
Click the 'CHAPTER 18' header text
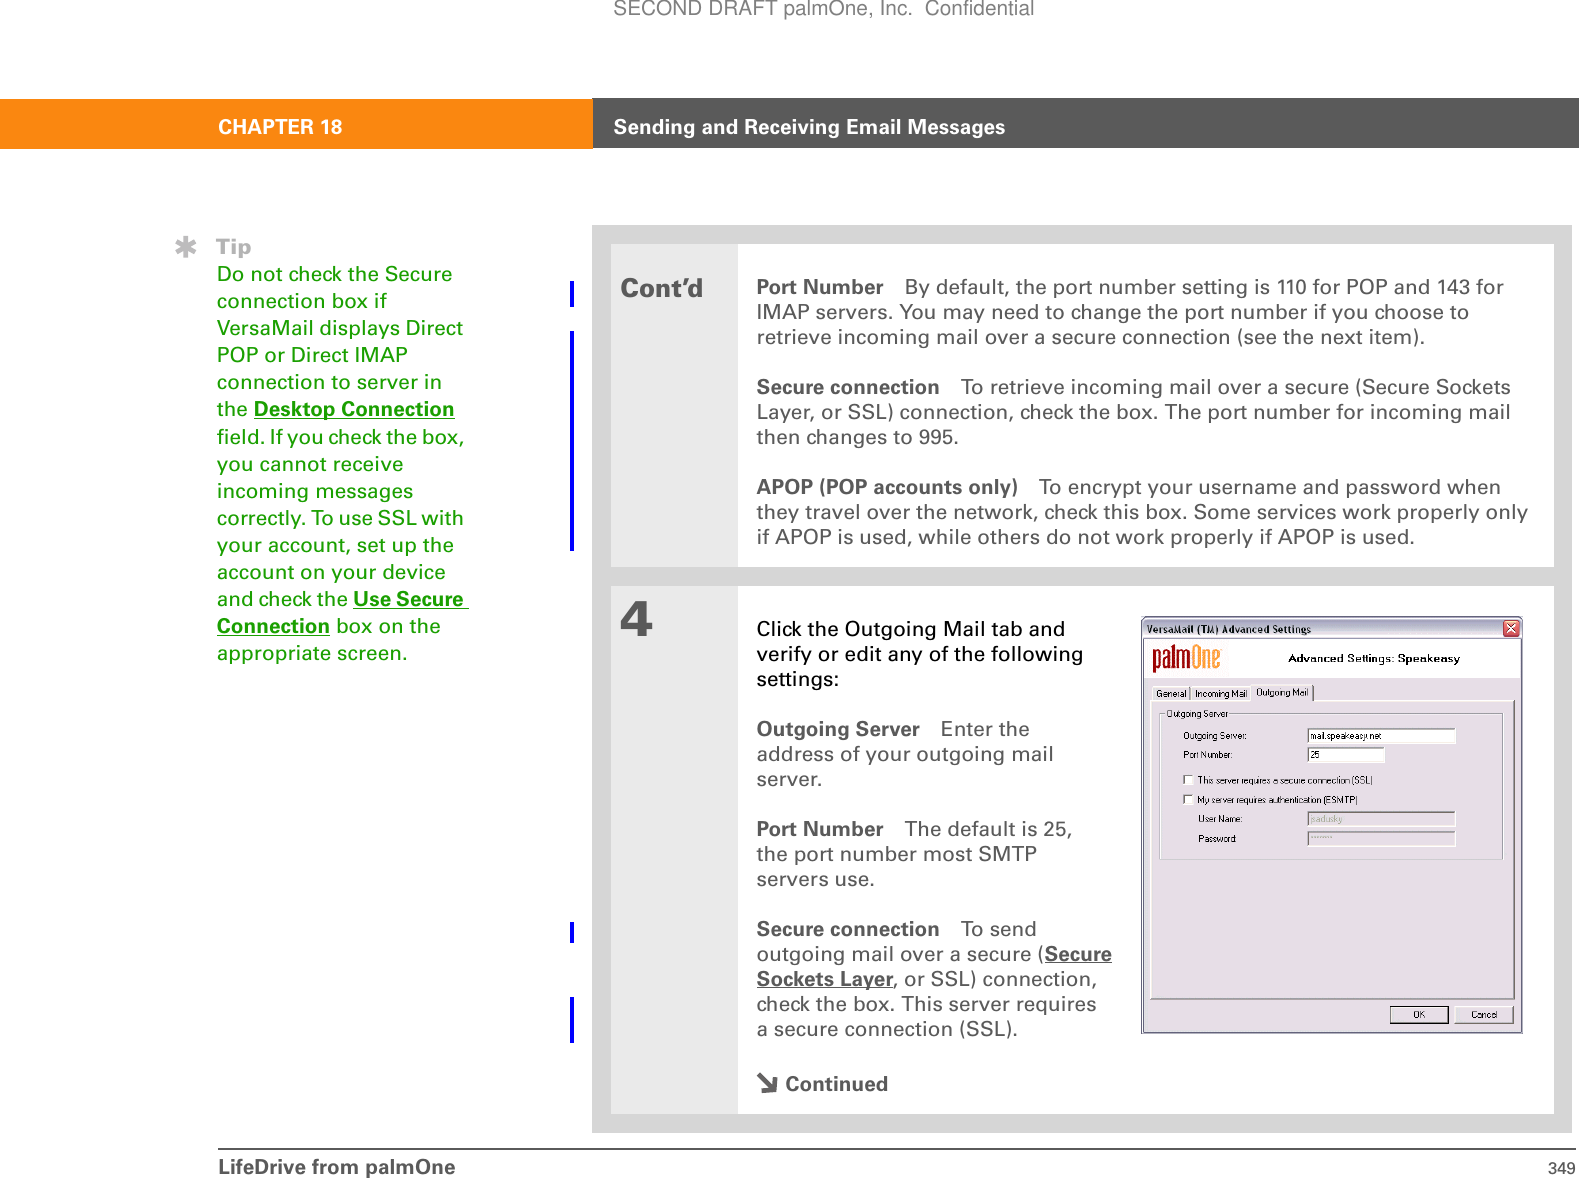point(280,127)
